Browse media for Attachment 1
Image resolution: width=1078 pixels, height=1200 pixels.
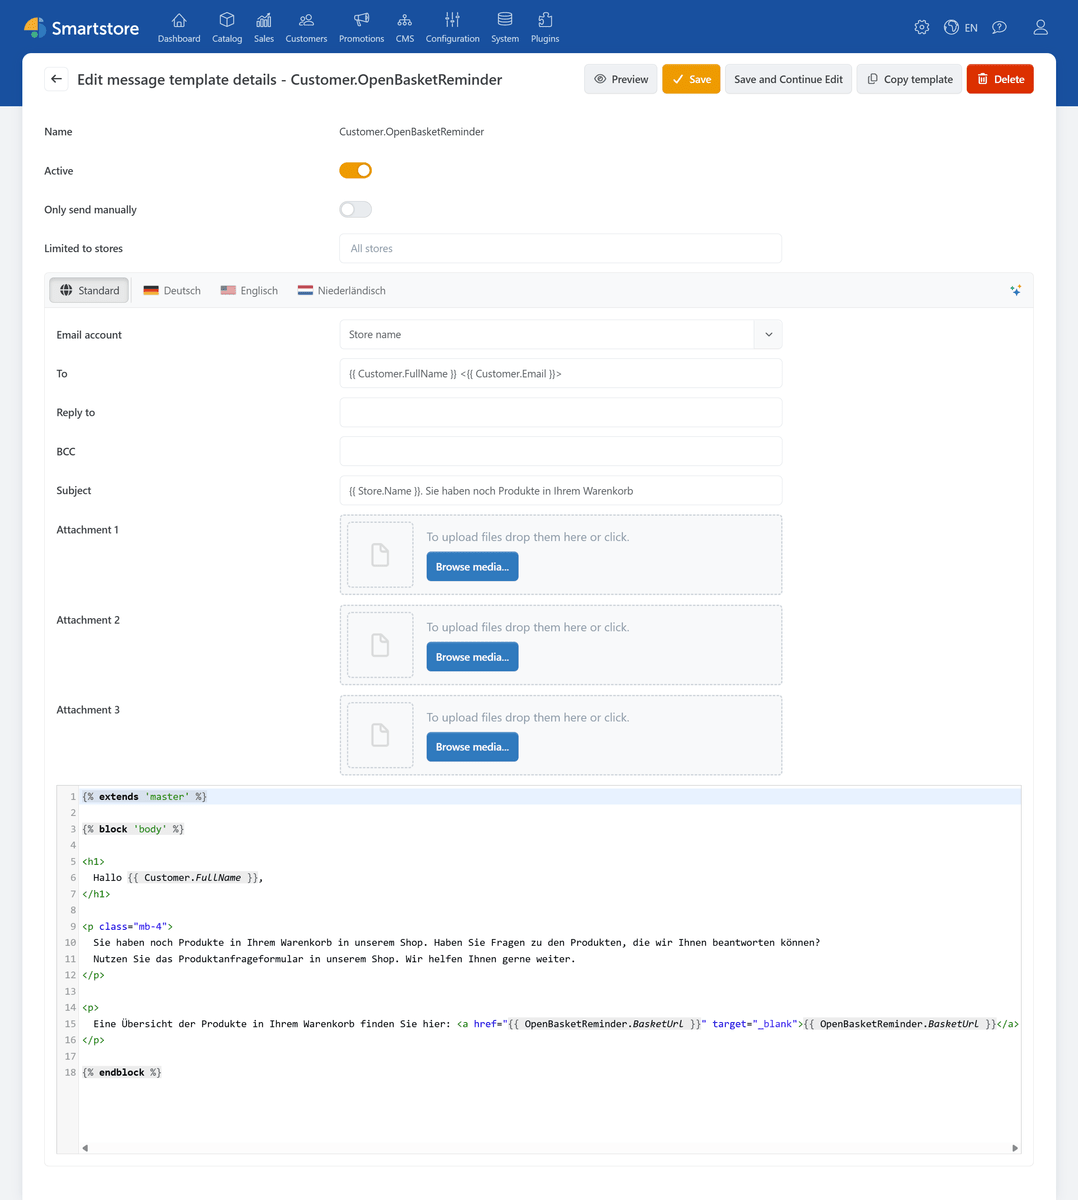pos(472,566)
